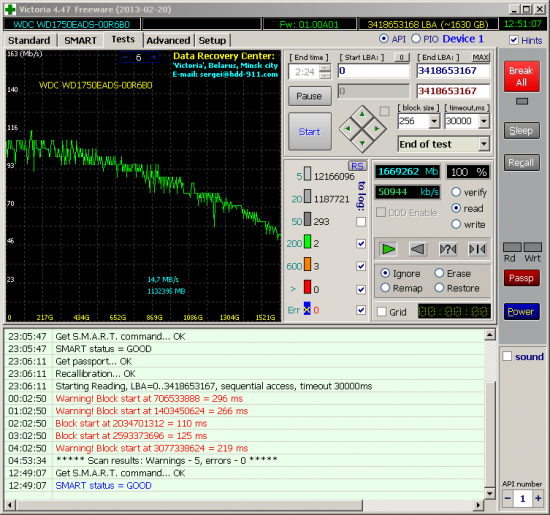Click the reverse scan arrow icon
This screenshot has width=550, height=515.
[x=417, y=249]
